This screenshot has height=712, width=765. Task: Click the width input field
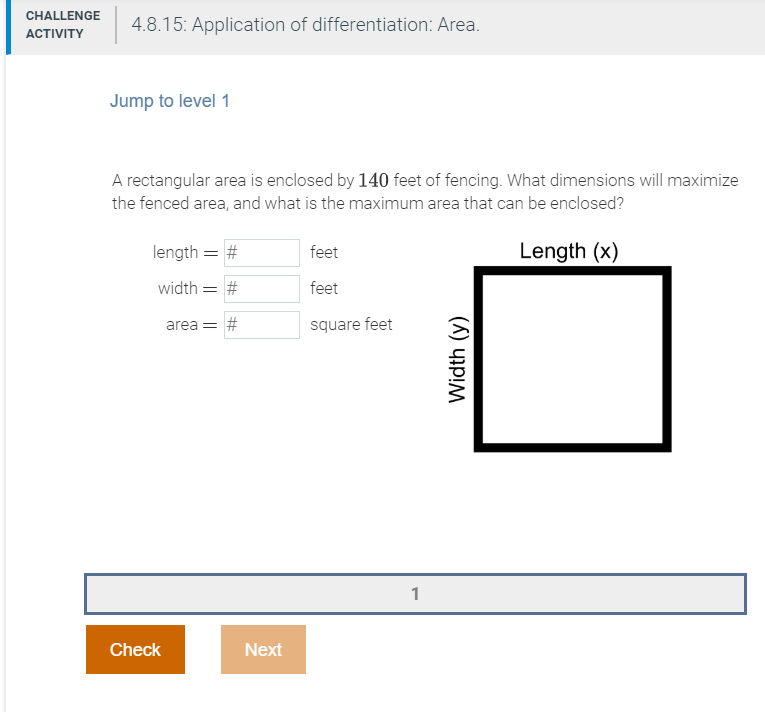click(x=262, y=289)
